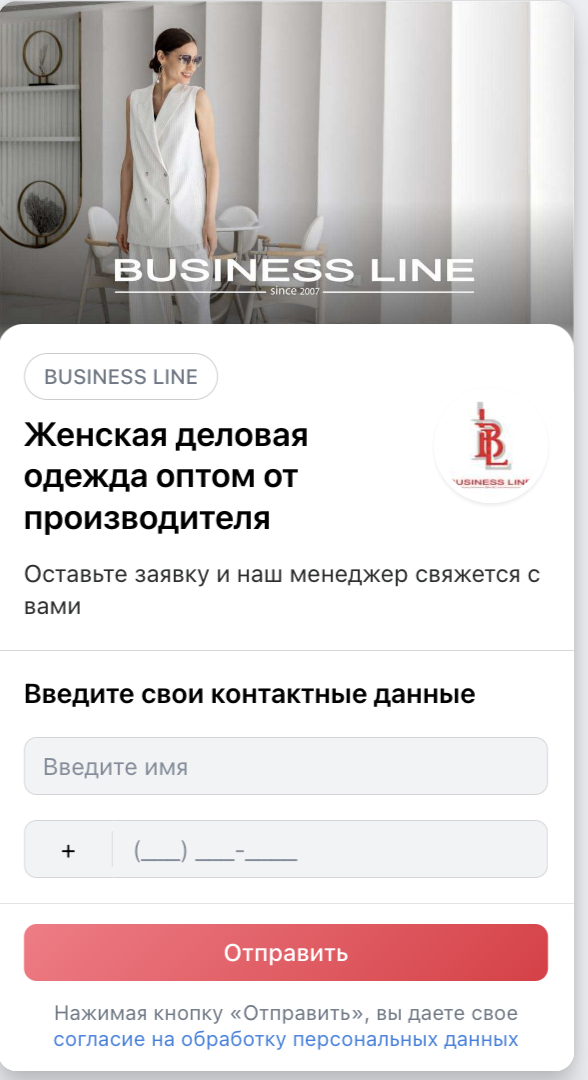Click the BUSINESS LINE pill tag

click(121, 377)
